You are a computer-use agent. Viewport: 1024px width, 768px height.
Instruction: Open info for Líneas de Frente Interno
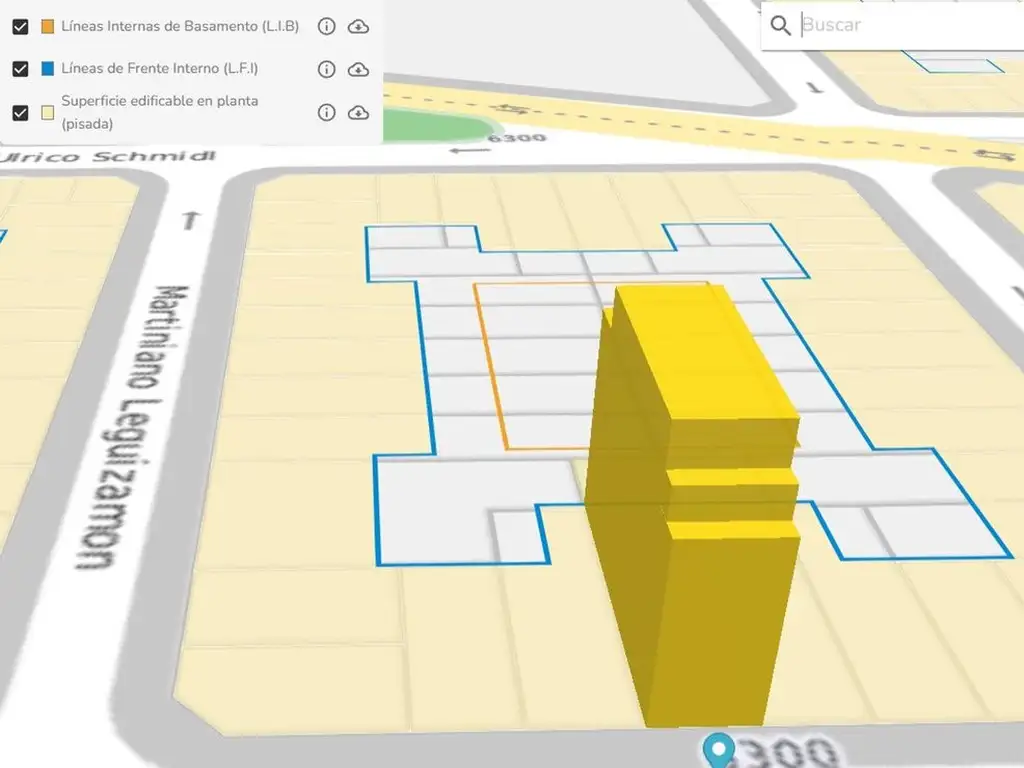[326, 69]
